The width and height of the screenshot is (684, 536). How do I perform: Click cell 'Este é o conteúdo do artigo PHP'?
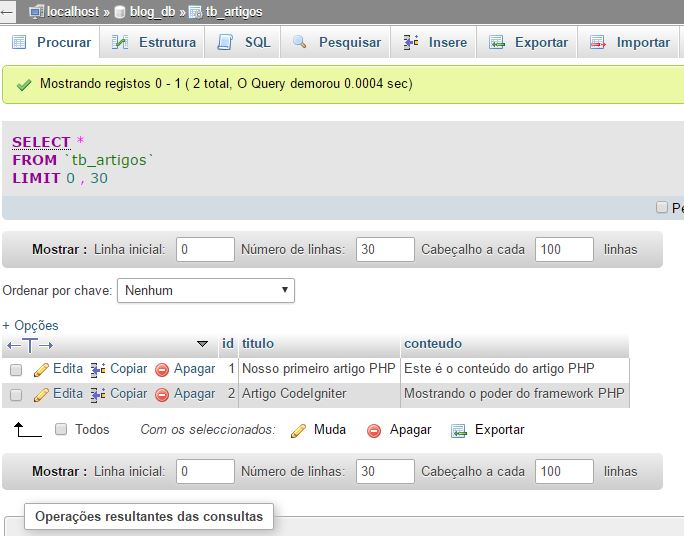(x=515, y=369)
